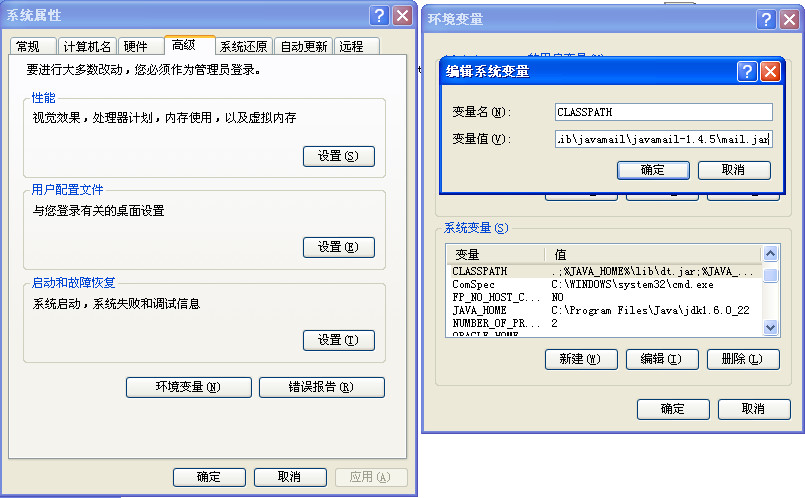Screen dimensions: 805x498
Task: Open the 常规 tab in System Properties
Action: tap(33, 46)
